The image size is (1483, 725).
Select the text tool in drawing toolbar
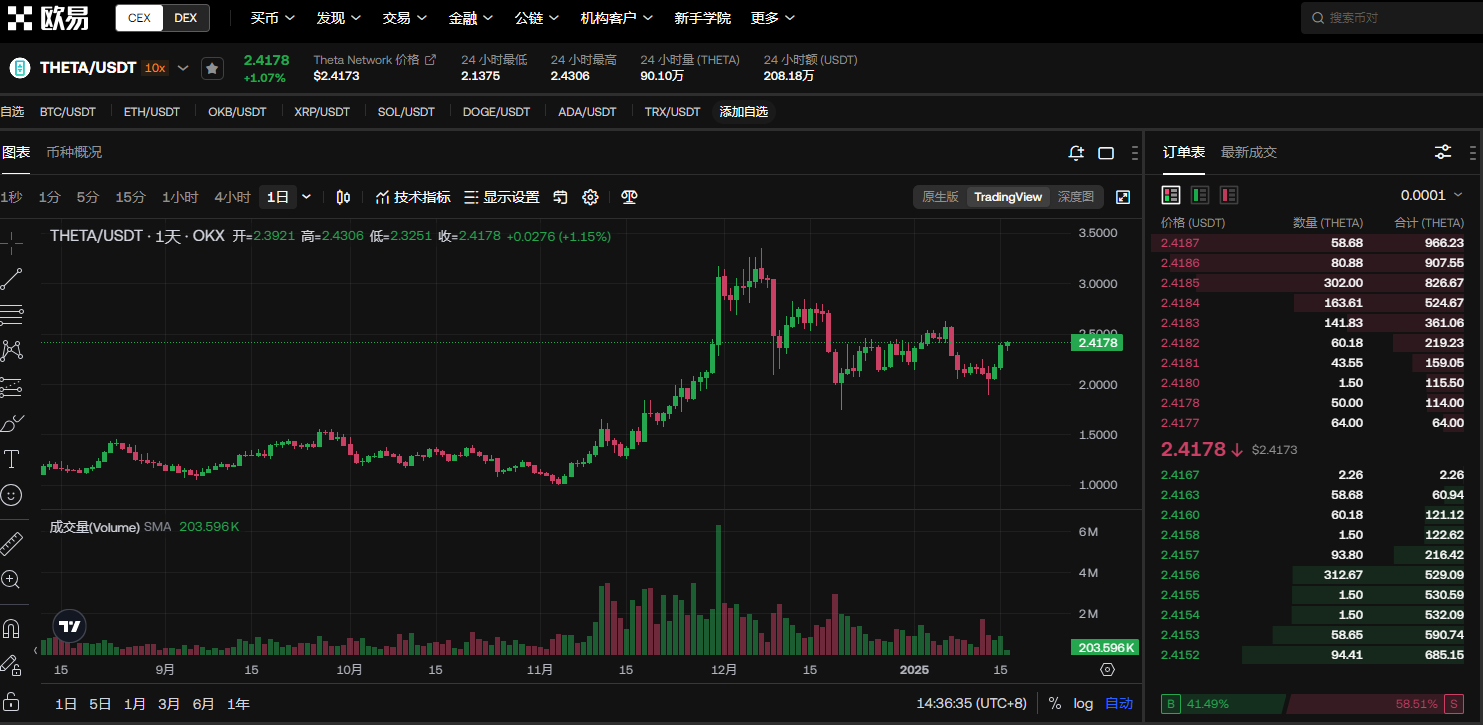pyautogui.click(x=12, y=459)
